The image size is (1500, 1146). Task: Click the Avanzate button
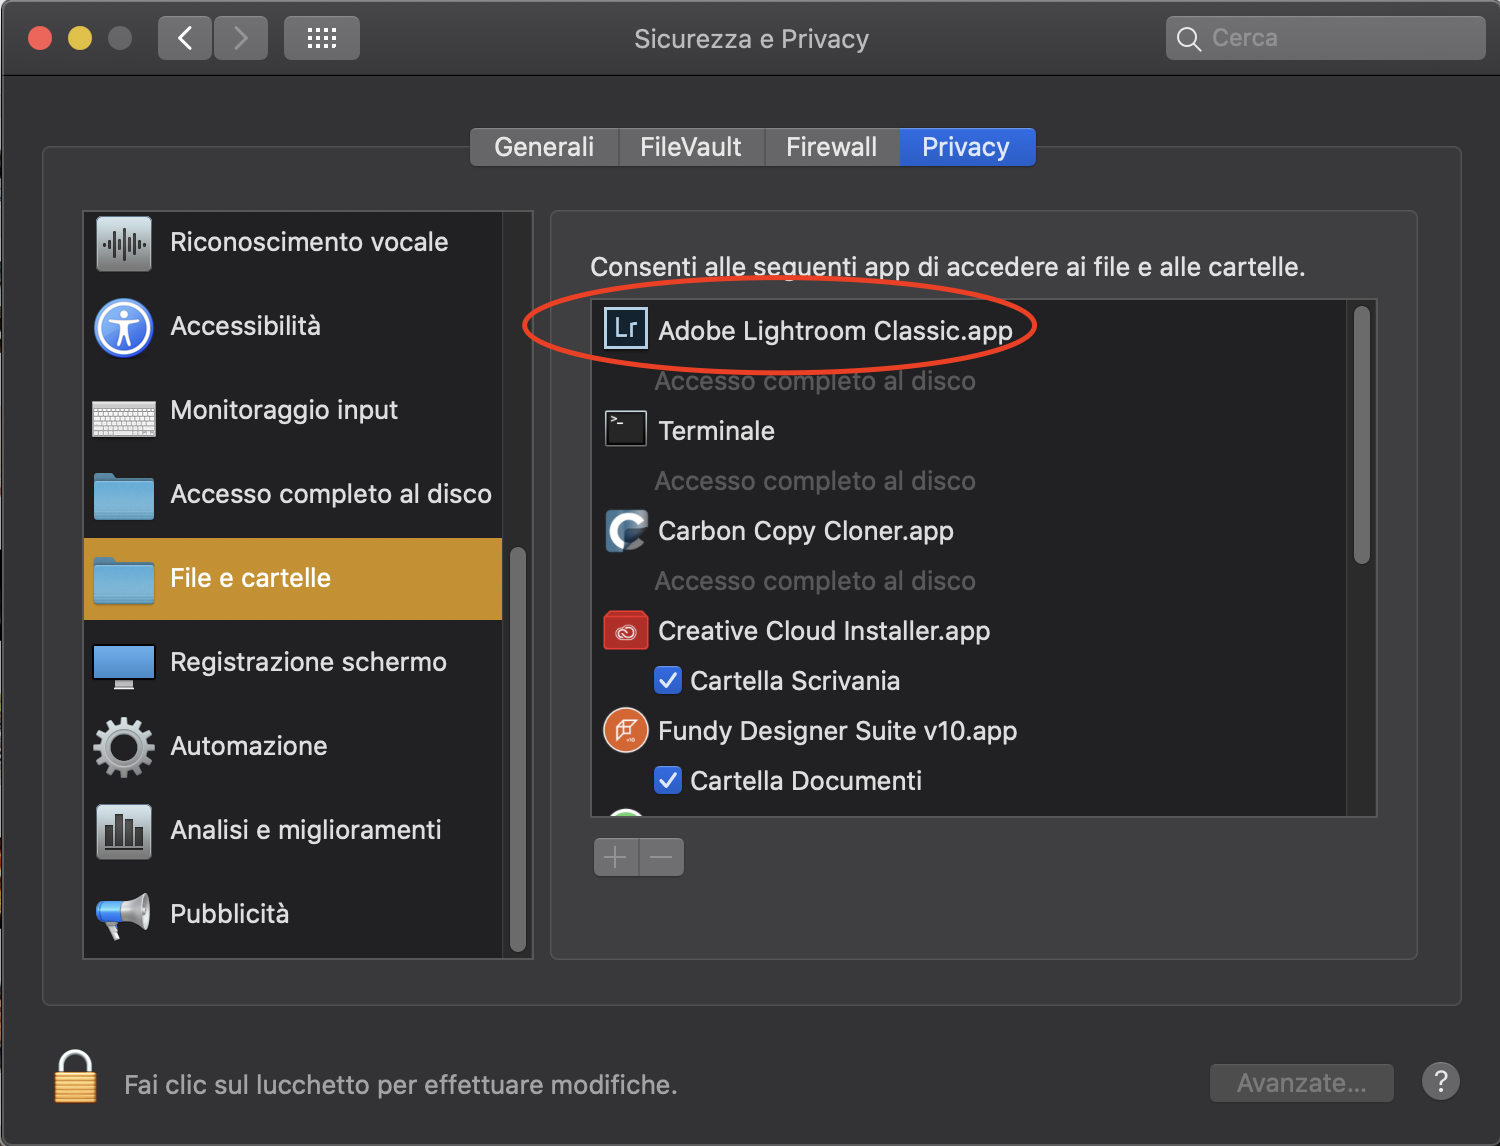pyautogui.click(x=1301, y=1083)
